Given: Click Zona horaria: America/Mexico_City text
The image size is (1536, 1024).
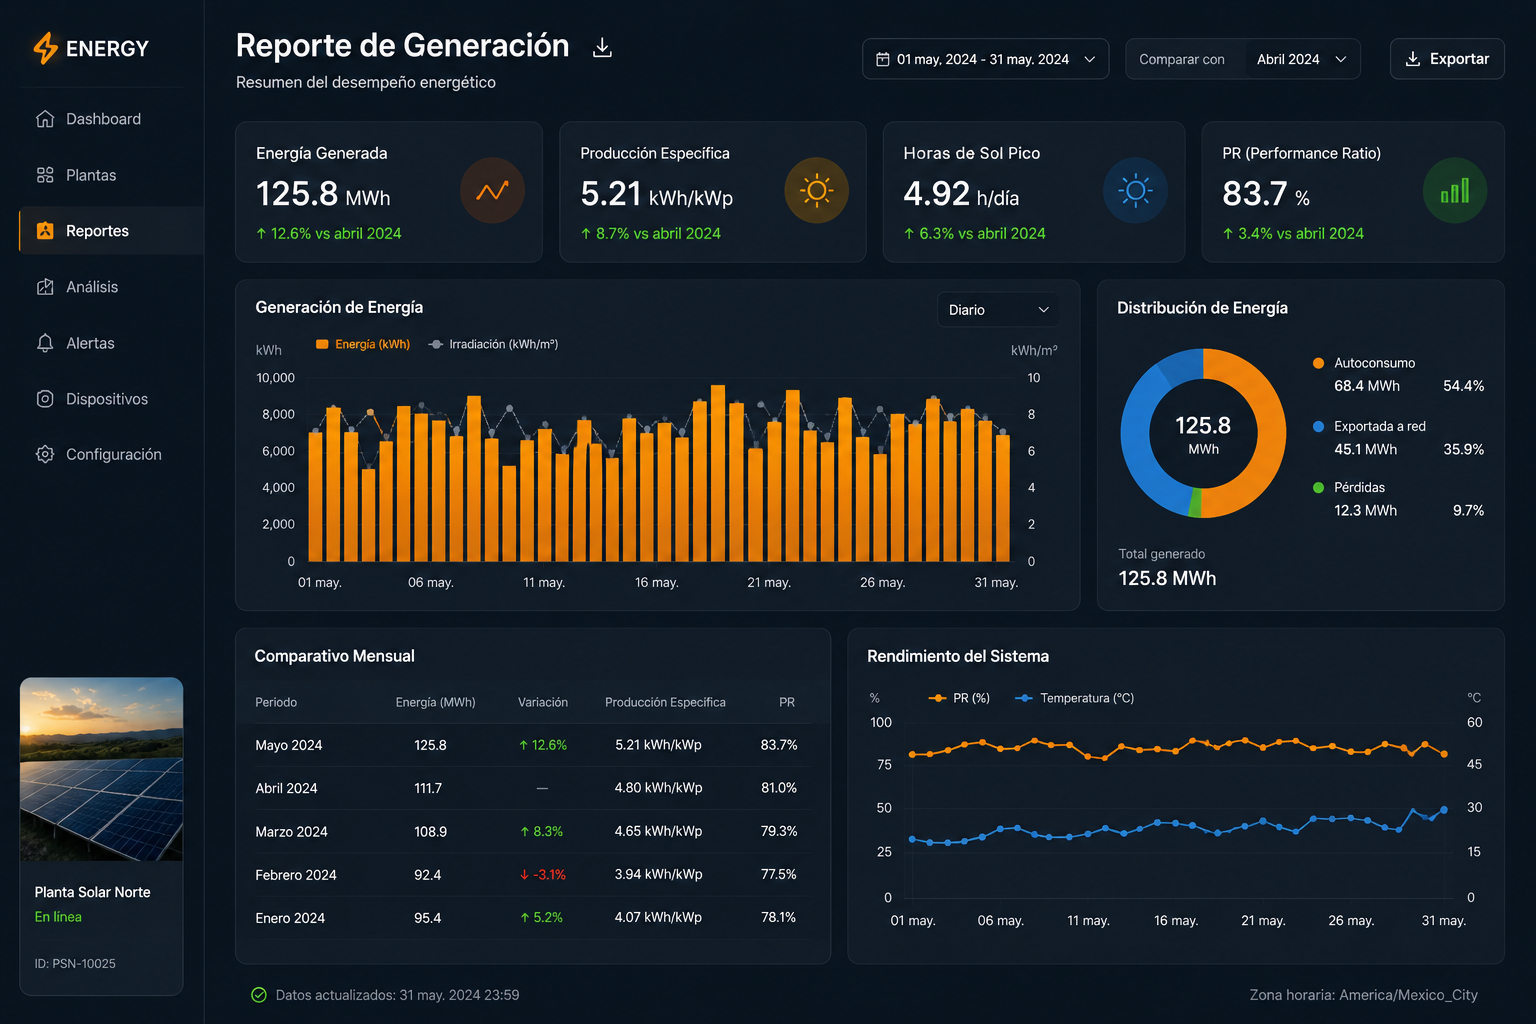Looking at the screenshot, I should pyautogui.click(x=1363, y=995).
